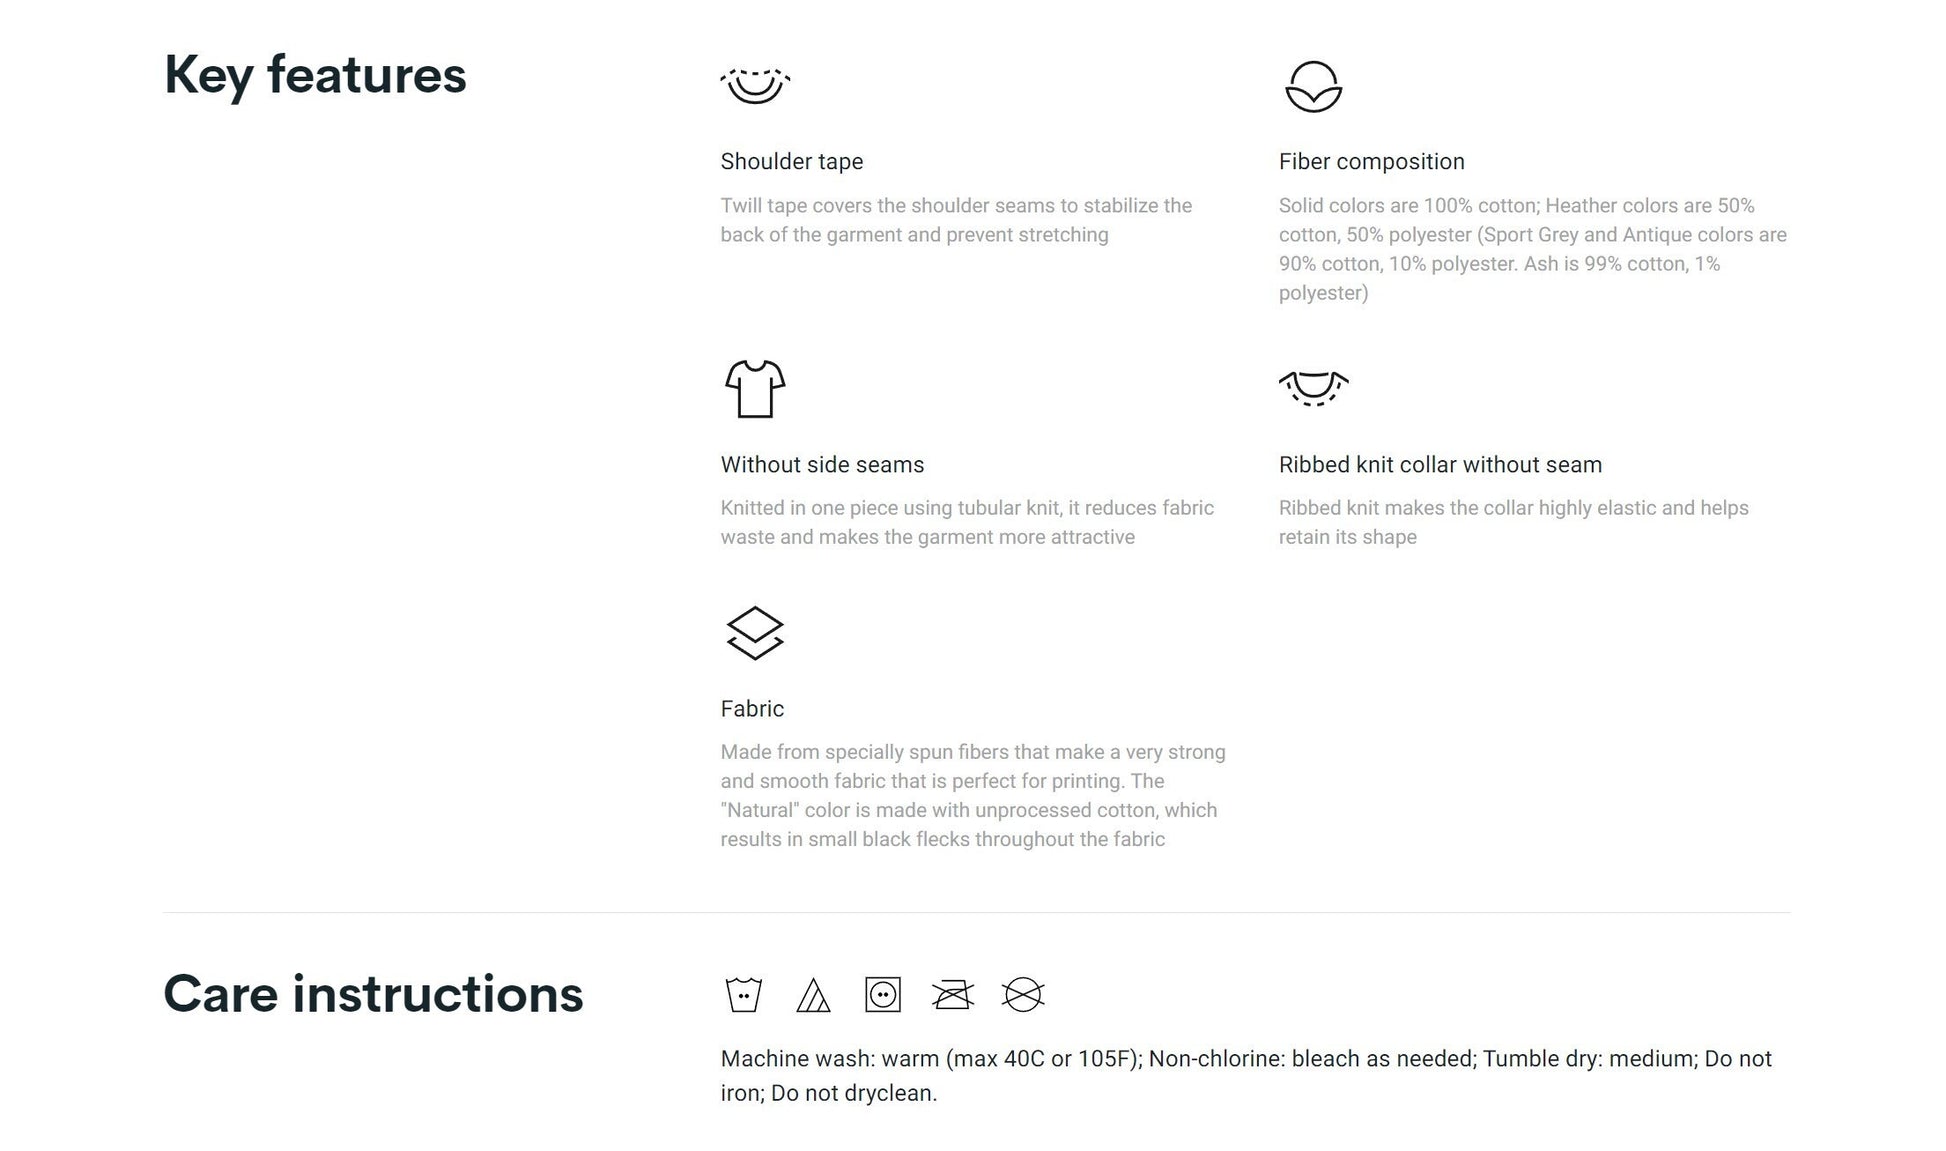
Task: Click the Fiber composition title
Action: pos(1371,161)
